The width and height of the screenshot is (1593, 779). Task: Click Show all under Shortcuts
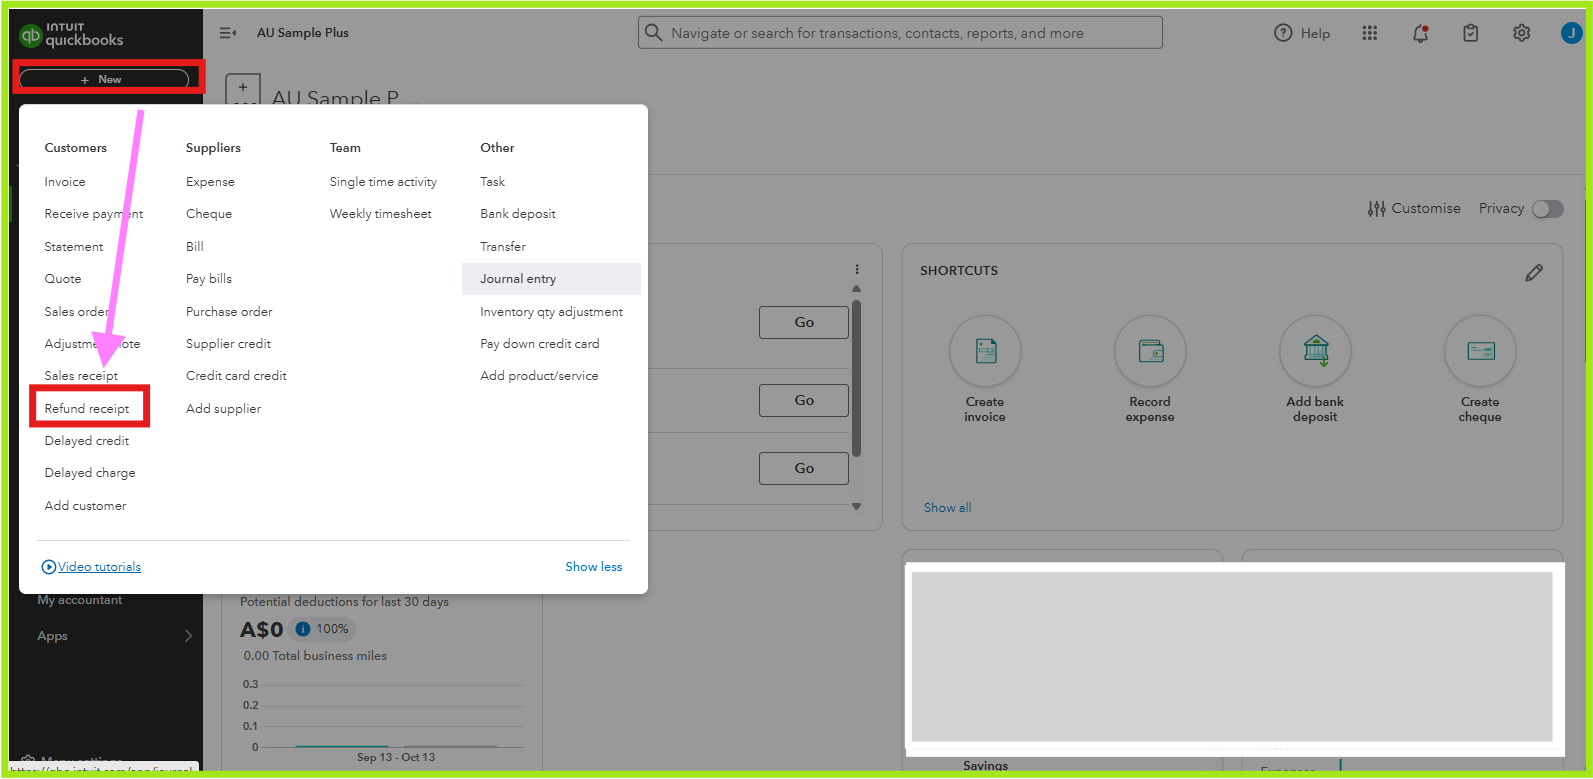pos(947,508)
